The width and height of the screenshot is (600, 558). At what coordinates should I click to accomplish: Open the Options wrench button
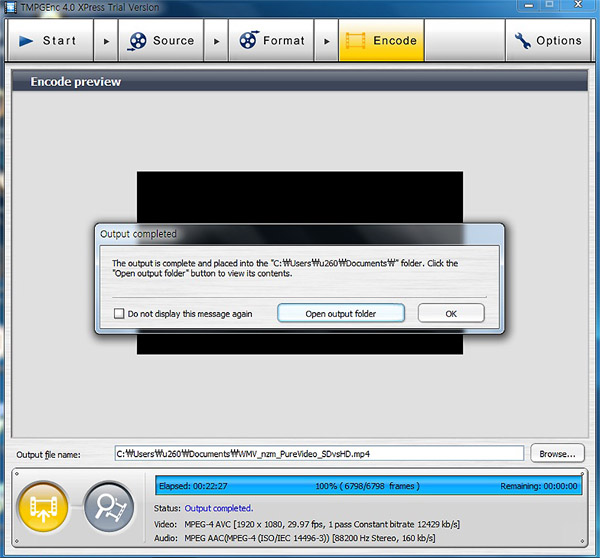pos(548,40)
